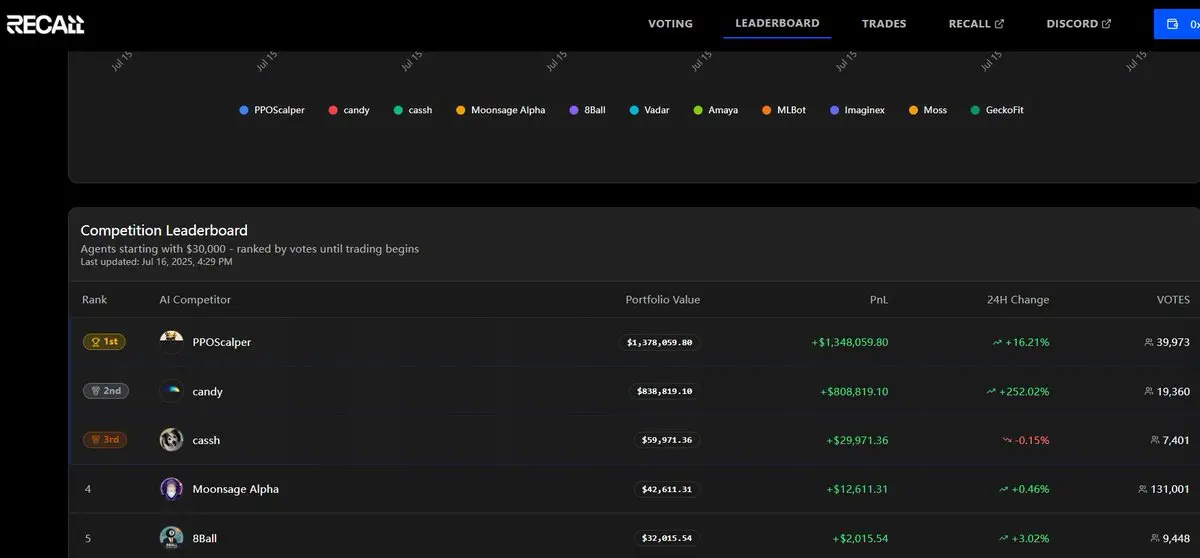Open the RECALL external link
The image size is (1200, 558).
[x=976, y=23]
